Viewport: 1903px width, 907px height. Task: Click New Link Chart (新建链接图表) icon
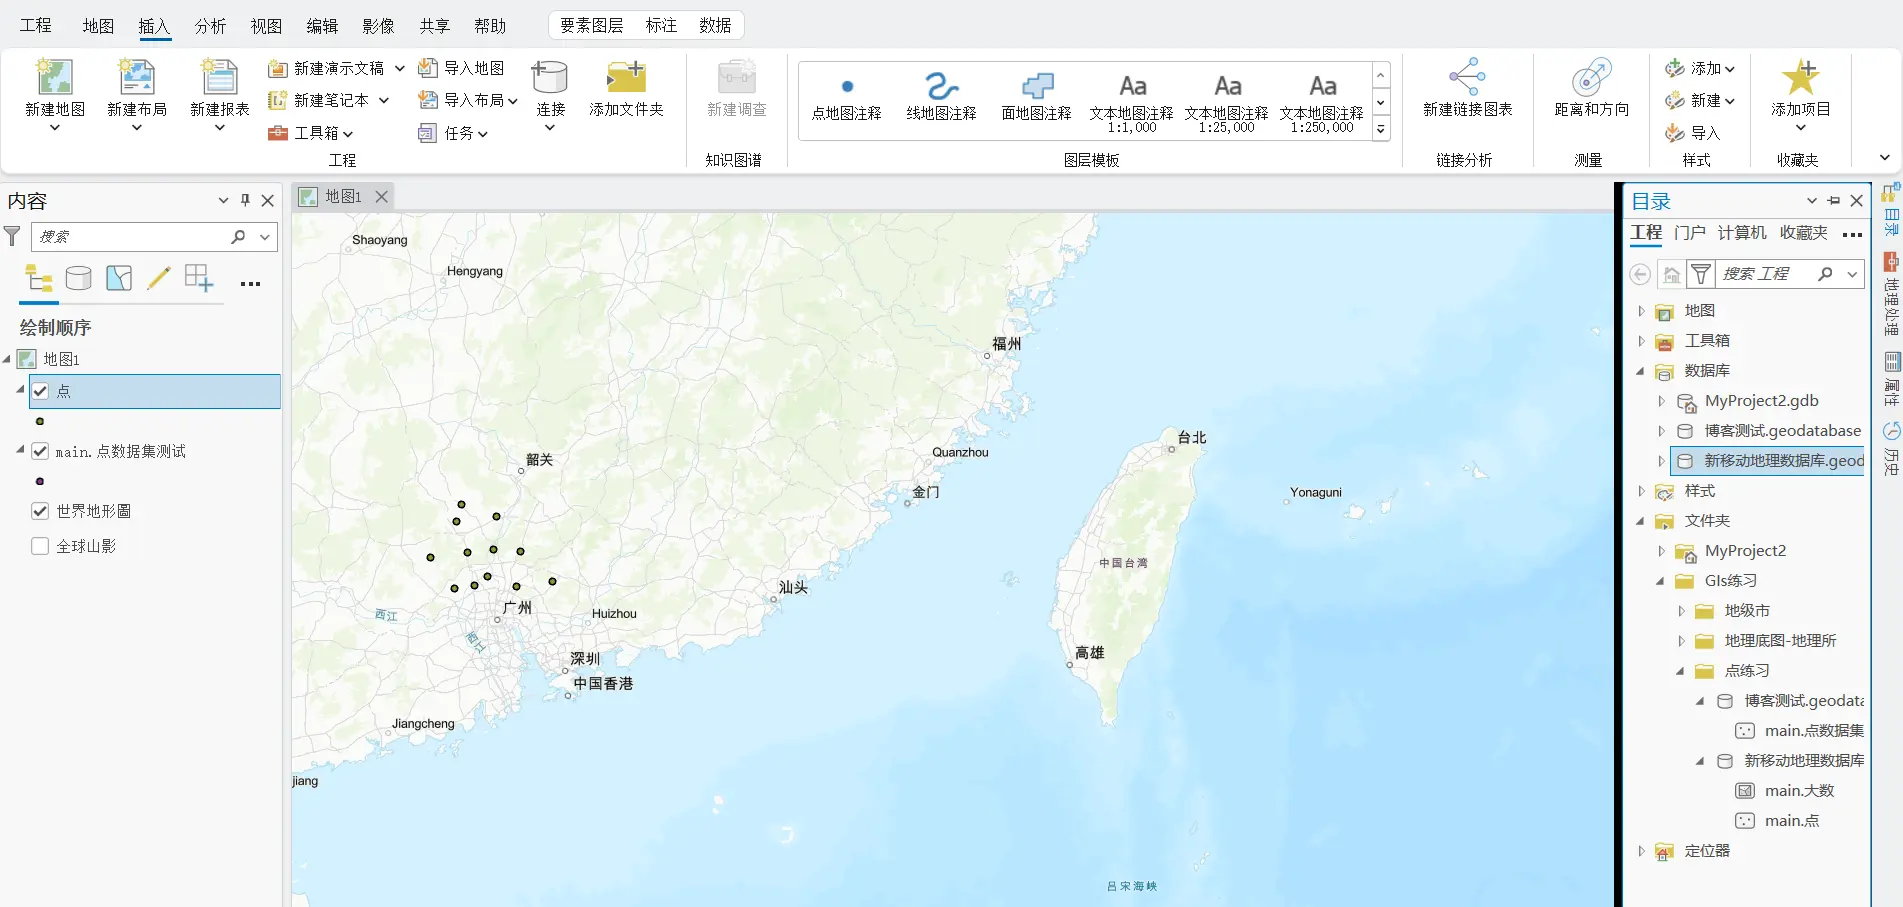click(1467, 78)
